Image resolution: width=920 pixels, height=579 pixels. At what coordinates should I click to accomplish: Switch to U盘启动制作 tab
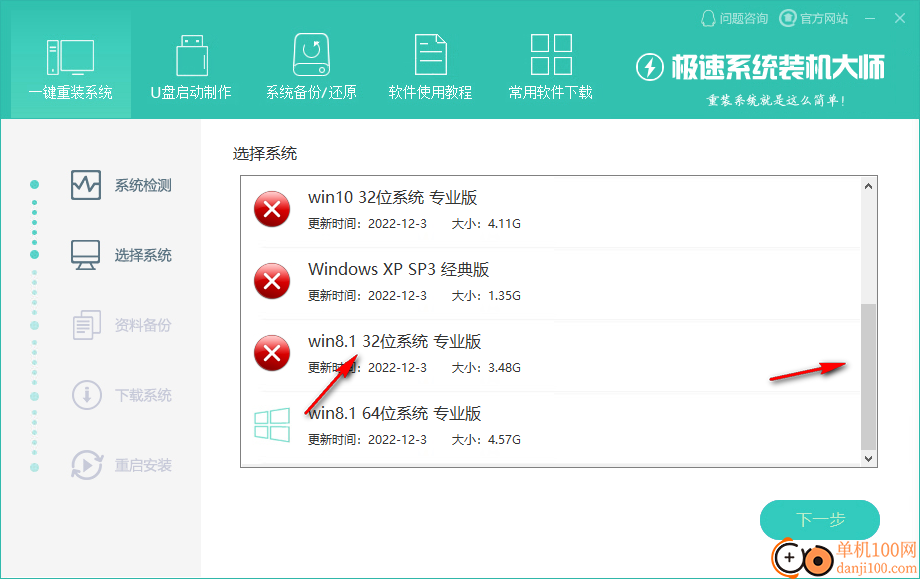pyautogui.click(x=191, y=65)
